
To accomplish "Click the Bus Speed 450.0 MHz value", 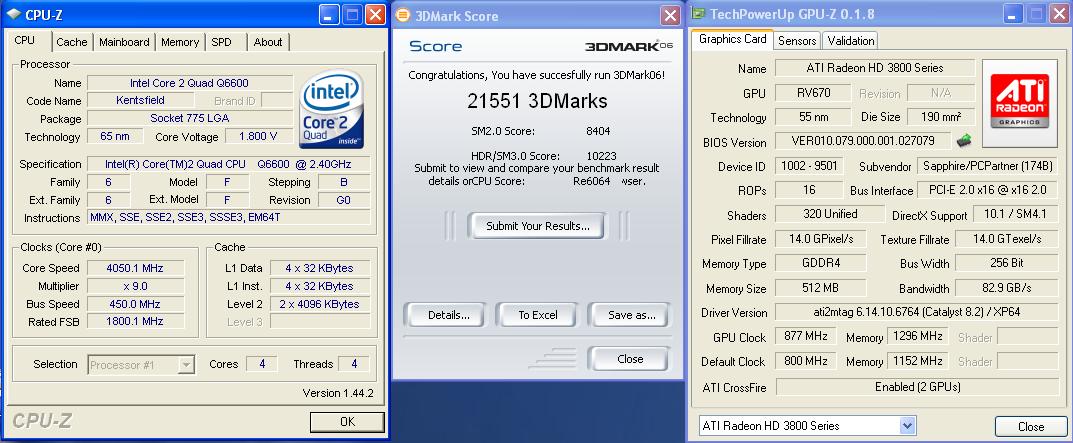I will (135, 304).
